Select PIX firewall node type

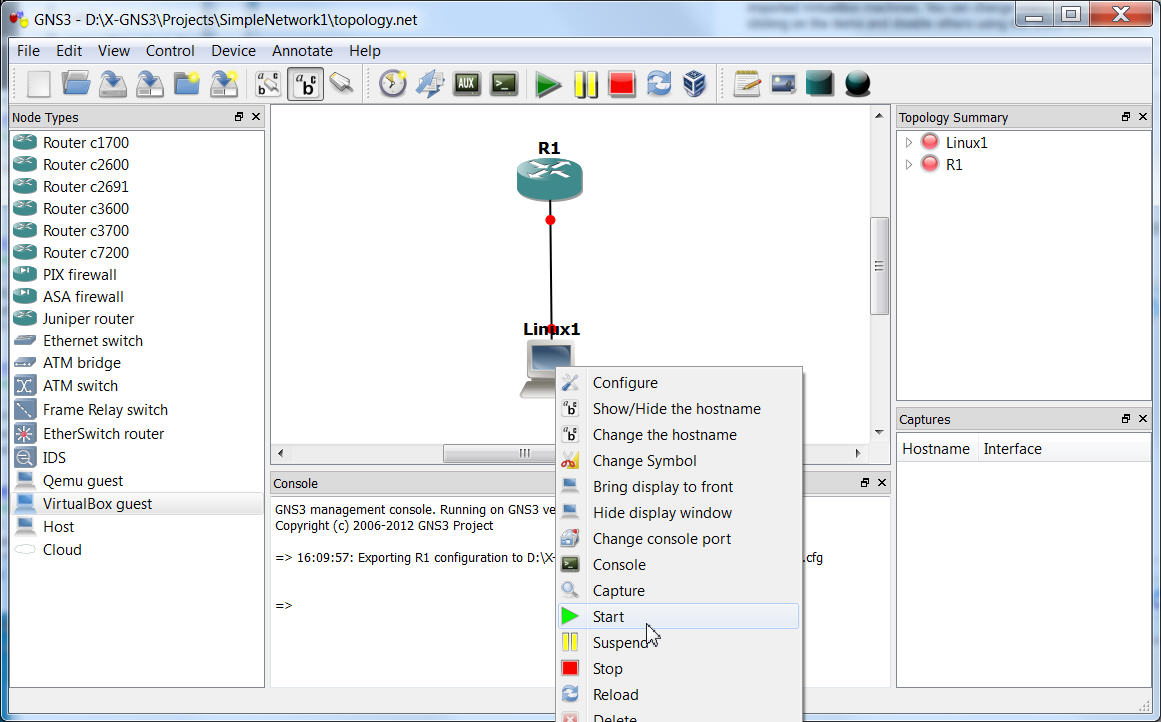136,275
